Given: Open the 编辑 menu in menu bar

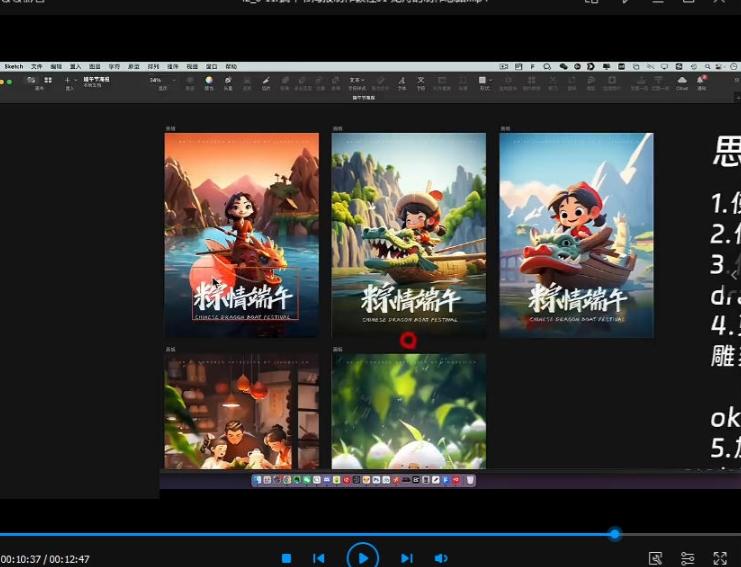Looking at the screenshot, I should click(x=56, y=66).
